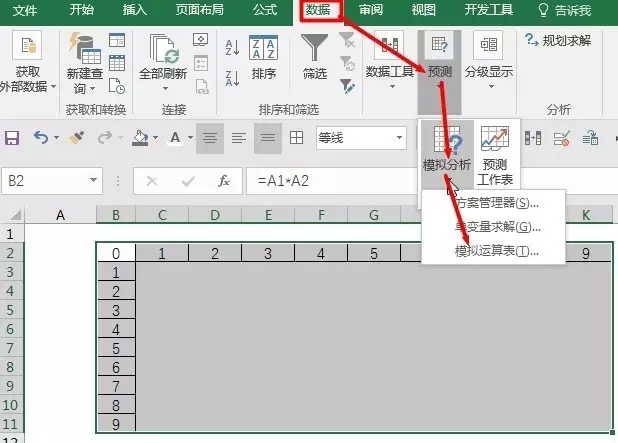
Task: Open 新建查询 in the ribbon
Action: (86, 58)
